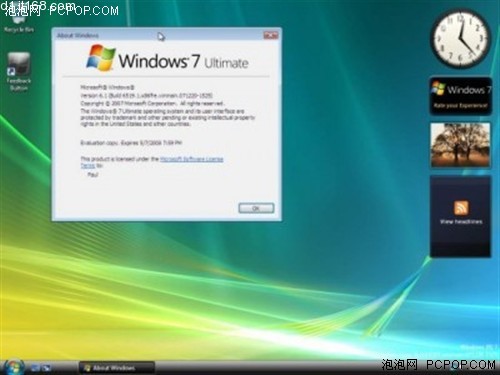Click View headlines in feed gadget
This screenshot has height=375, width=500.
[x=461, y=221]
